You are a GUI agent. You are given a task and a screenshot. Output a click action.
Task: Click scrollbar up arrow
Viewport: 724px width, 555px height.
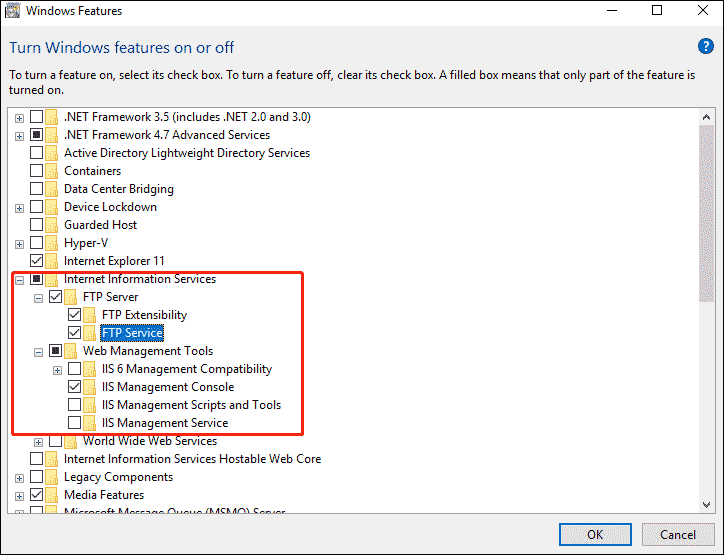(x=706, y=117)
